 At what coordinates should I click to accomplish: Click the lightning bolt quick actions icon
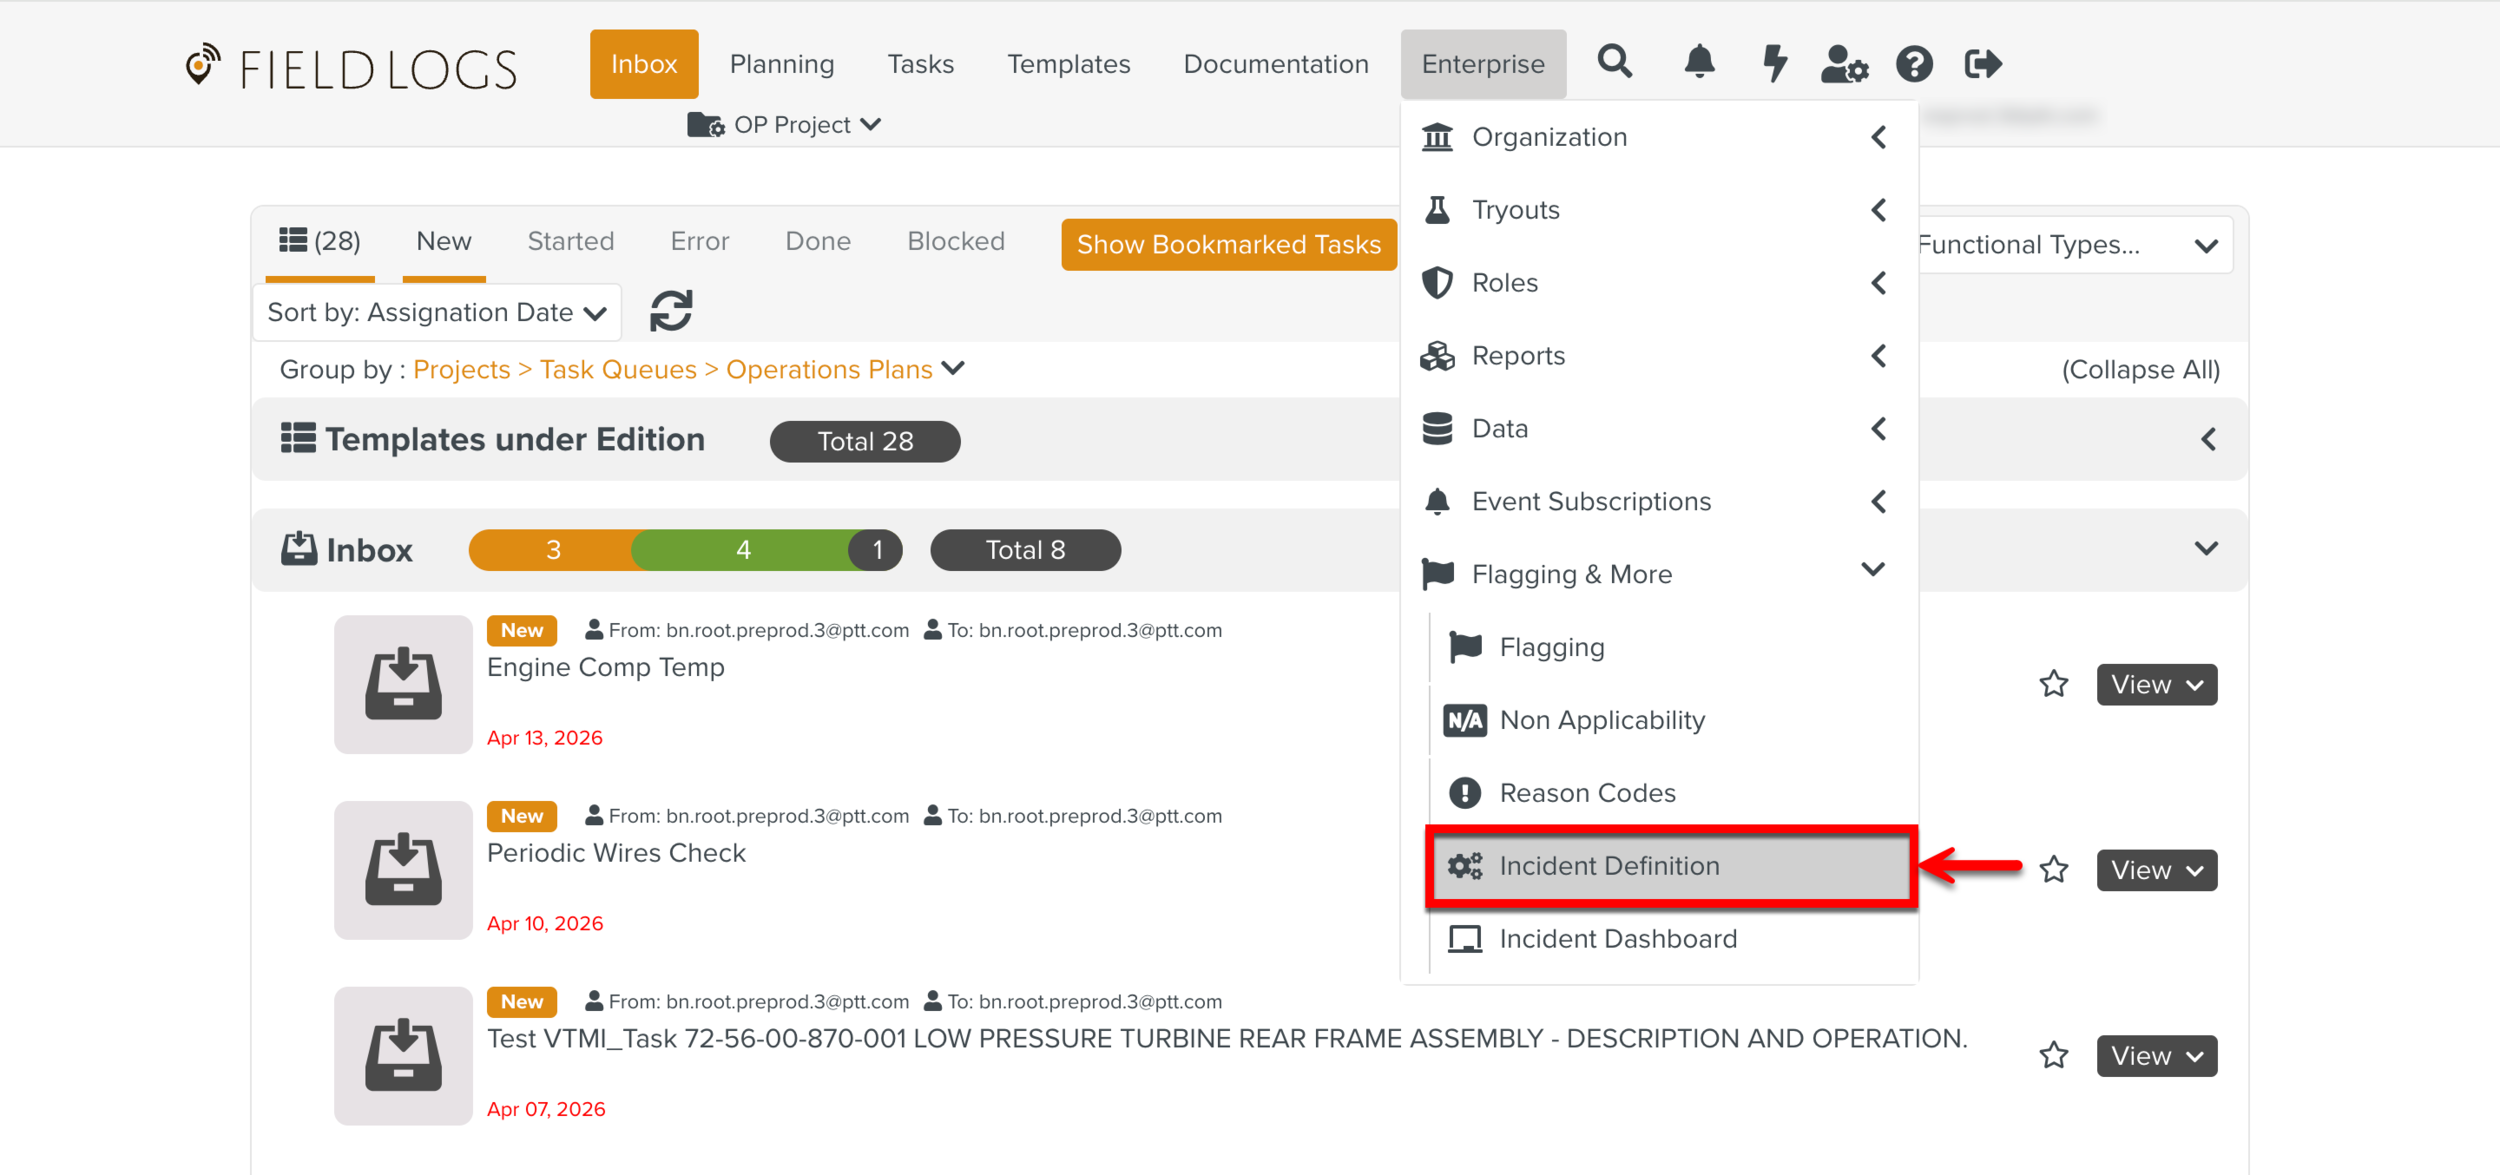pos(1774,63)
